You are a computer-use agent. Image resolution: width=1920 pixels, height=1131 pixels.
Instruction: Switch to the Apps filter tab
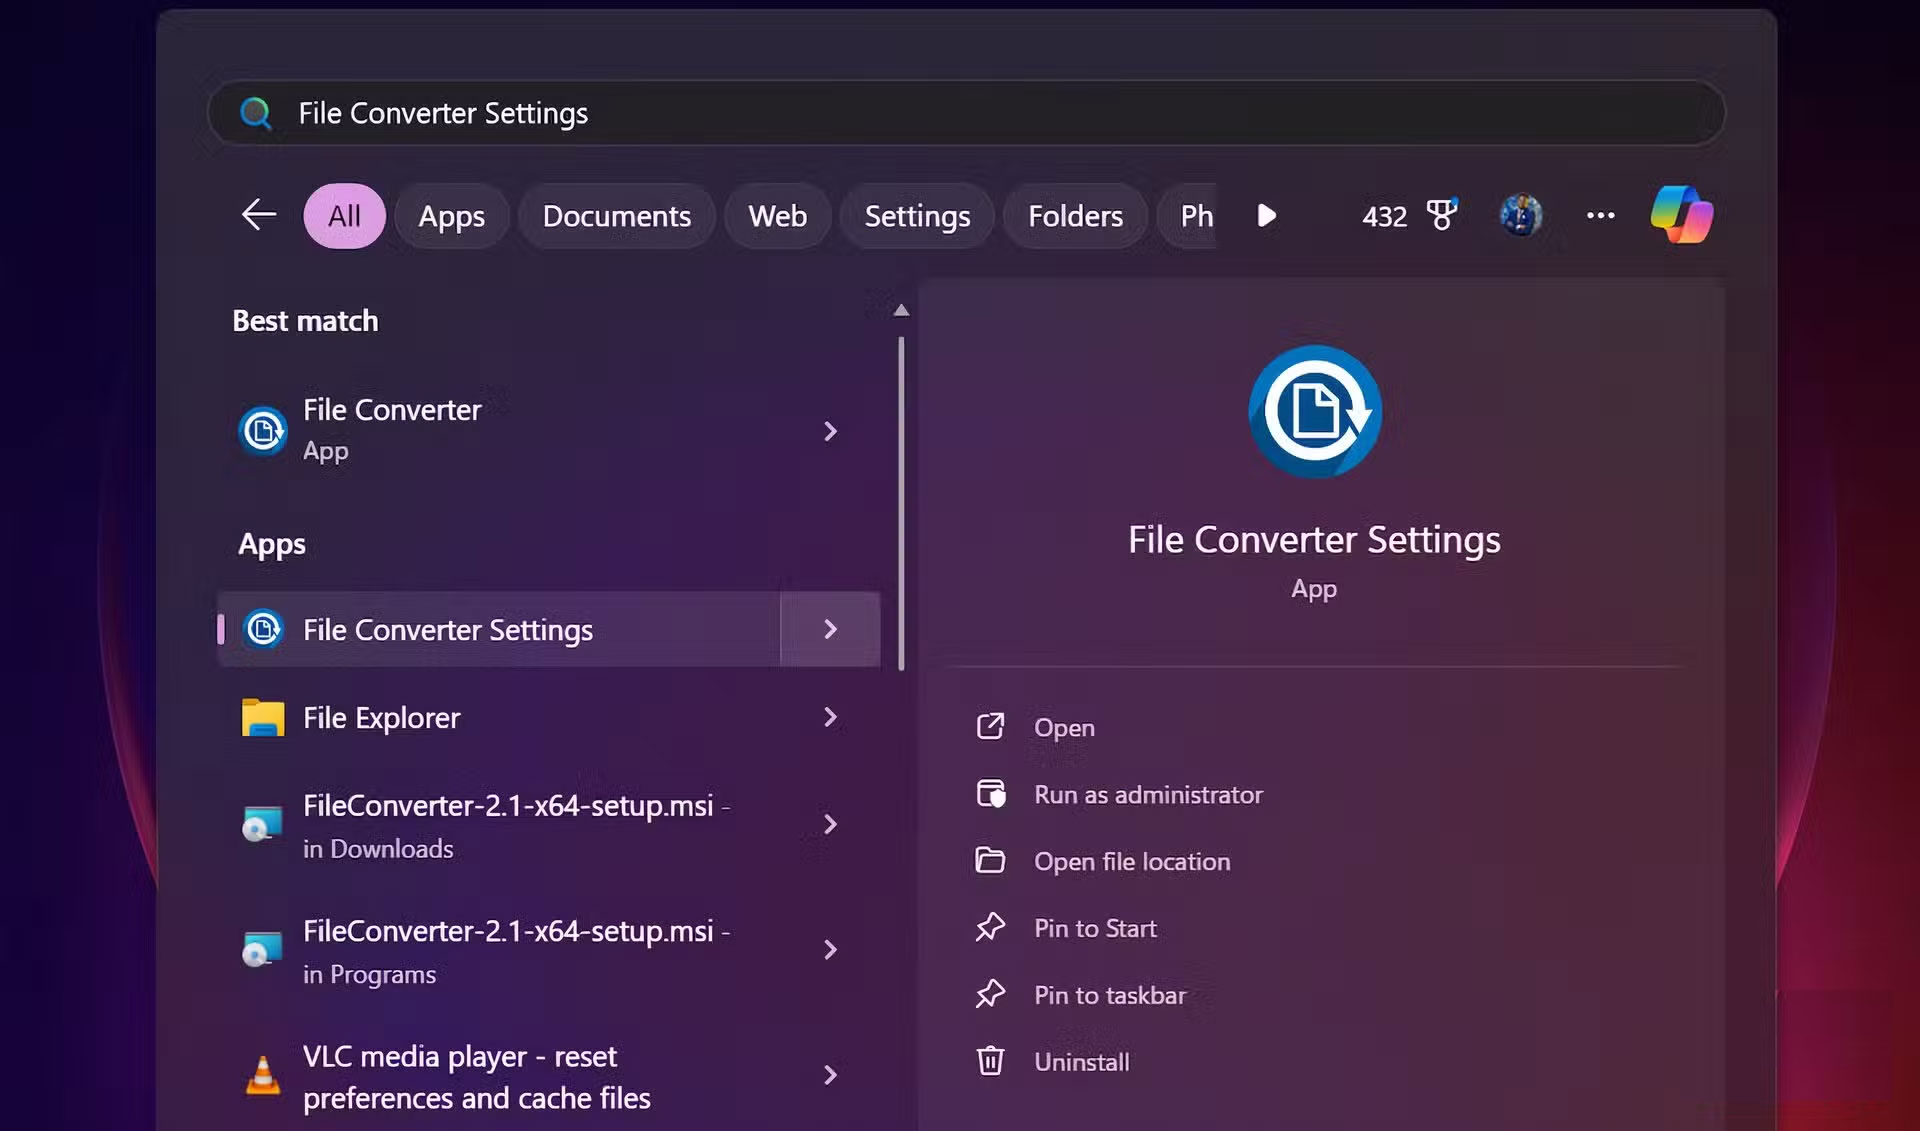click(x=451, y=216)
